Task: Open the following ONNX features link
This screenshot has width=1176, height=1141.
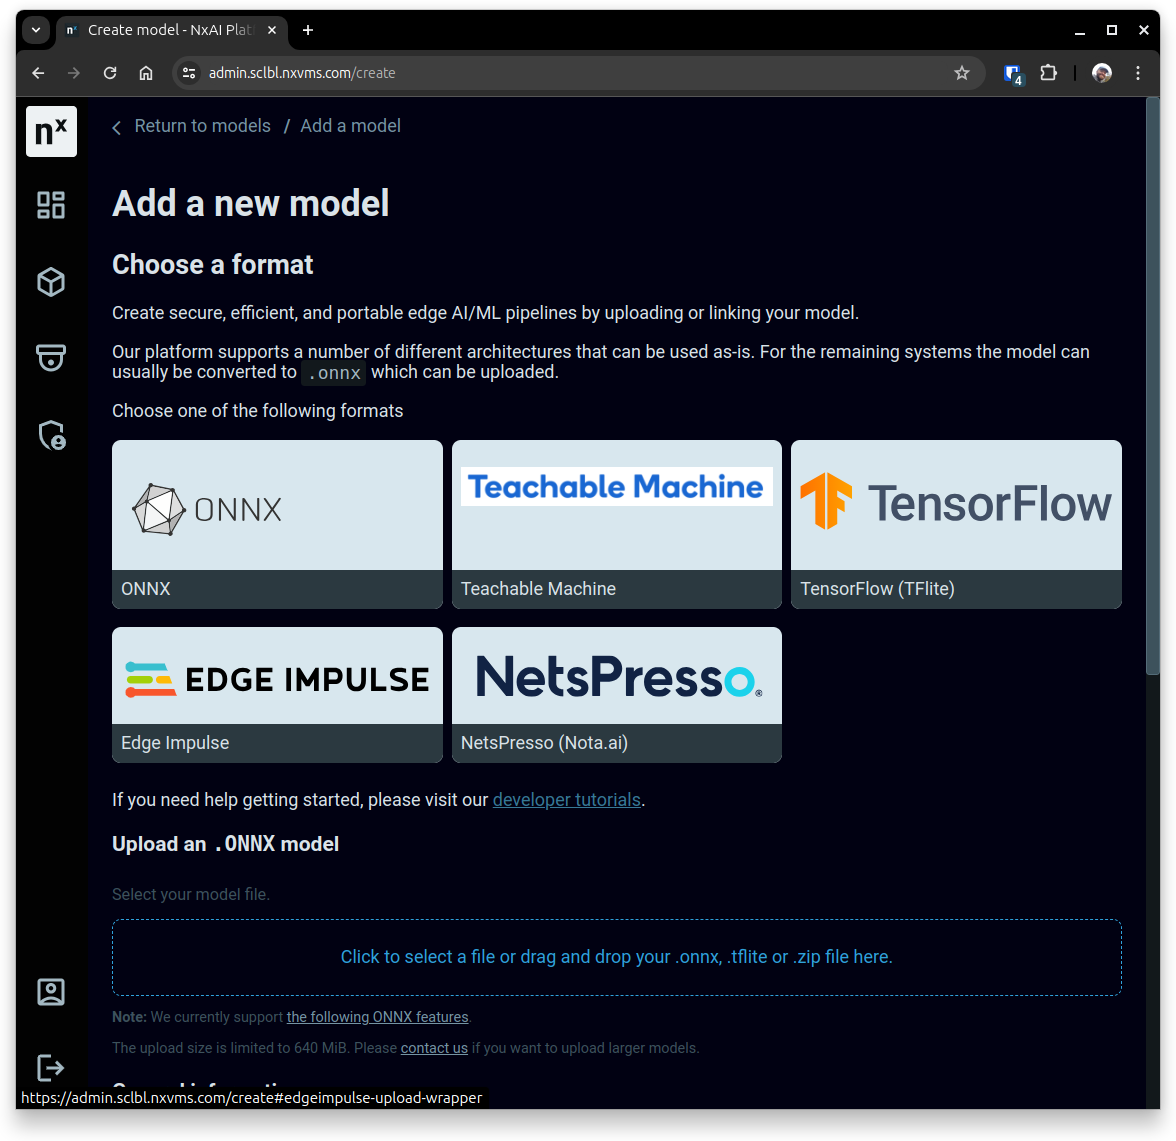Action: click(377, 1017)
